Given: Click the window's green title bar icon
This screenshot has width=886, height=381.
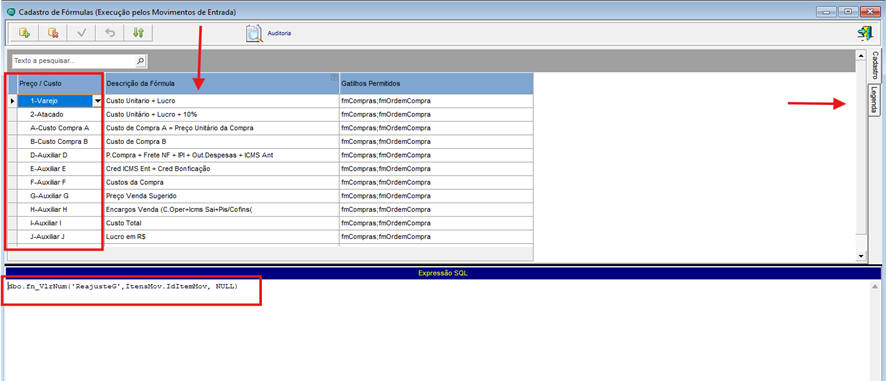Looking at the screenshot, I should point(10,12).
